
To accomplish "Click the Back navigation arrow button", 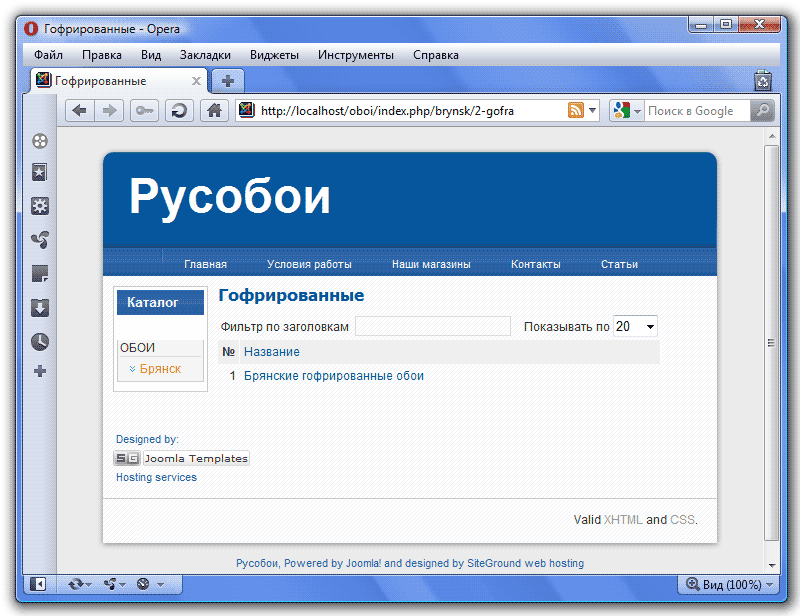I will click(80, 111).
